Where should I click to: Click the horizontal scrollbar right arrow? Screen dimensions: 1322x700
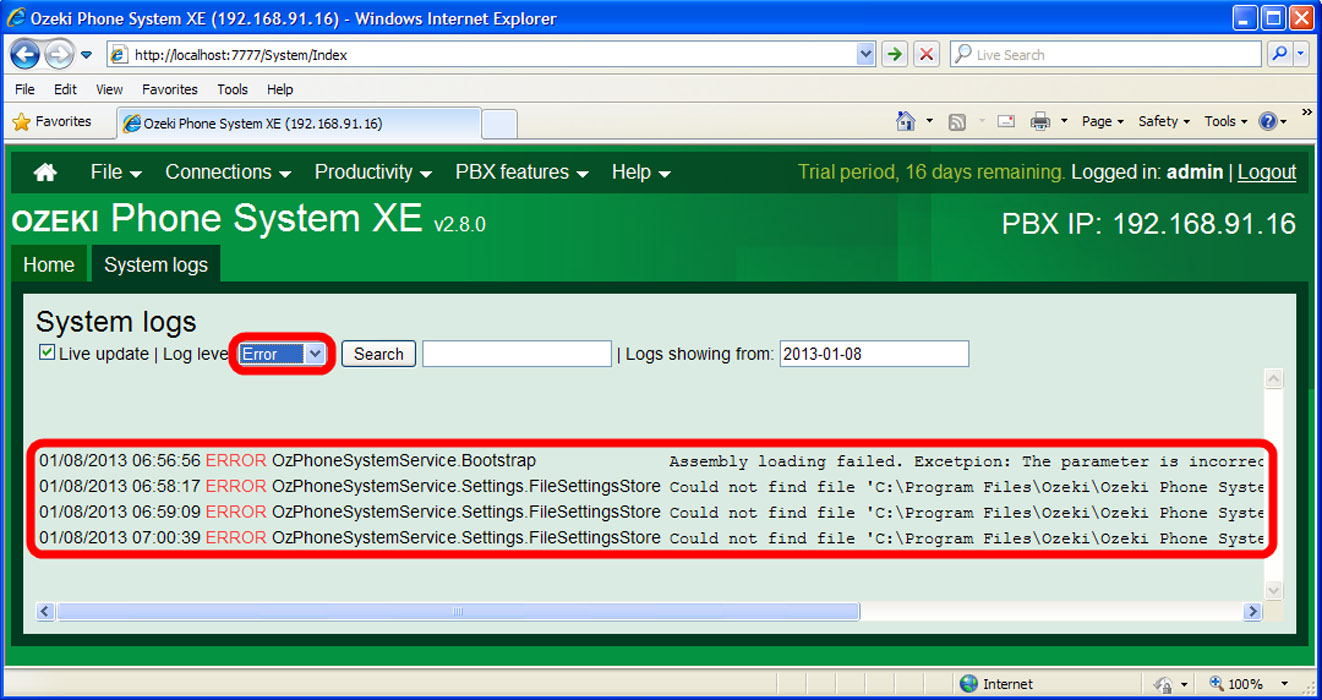[x=1252, y=611]
